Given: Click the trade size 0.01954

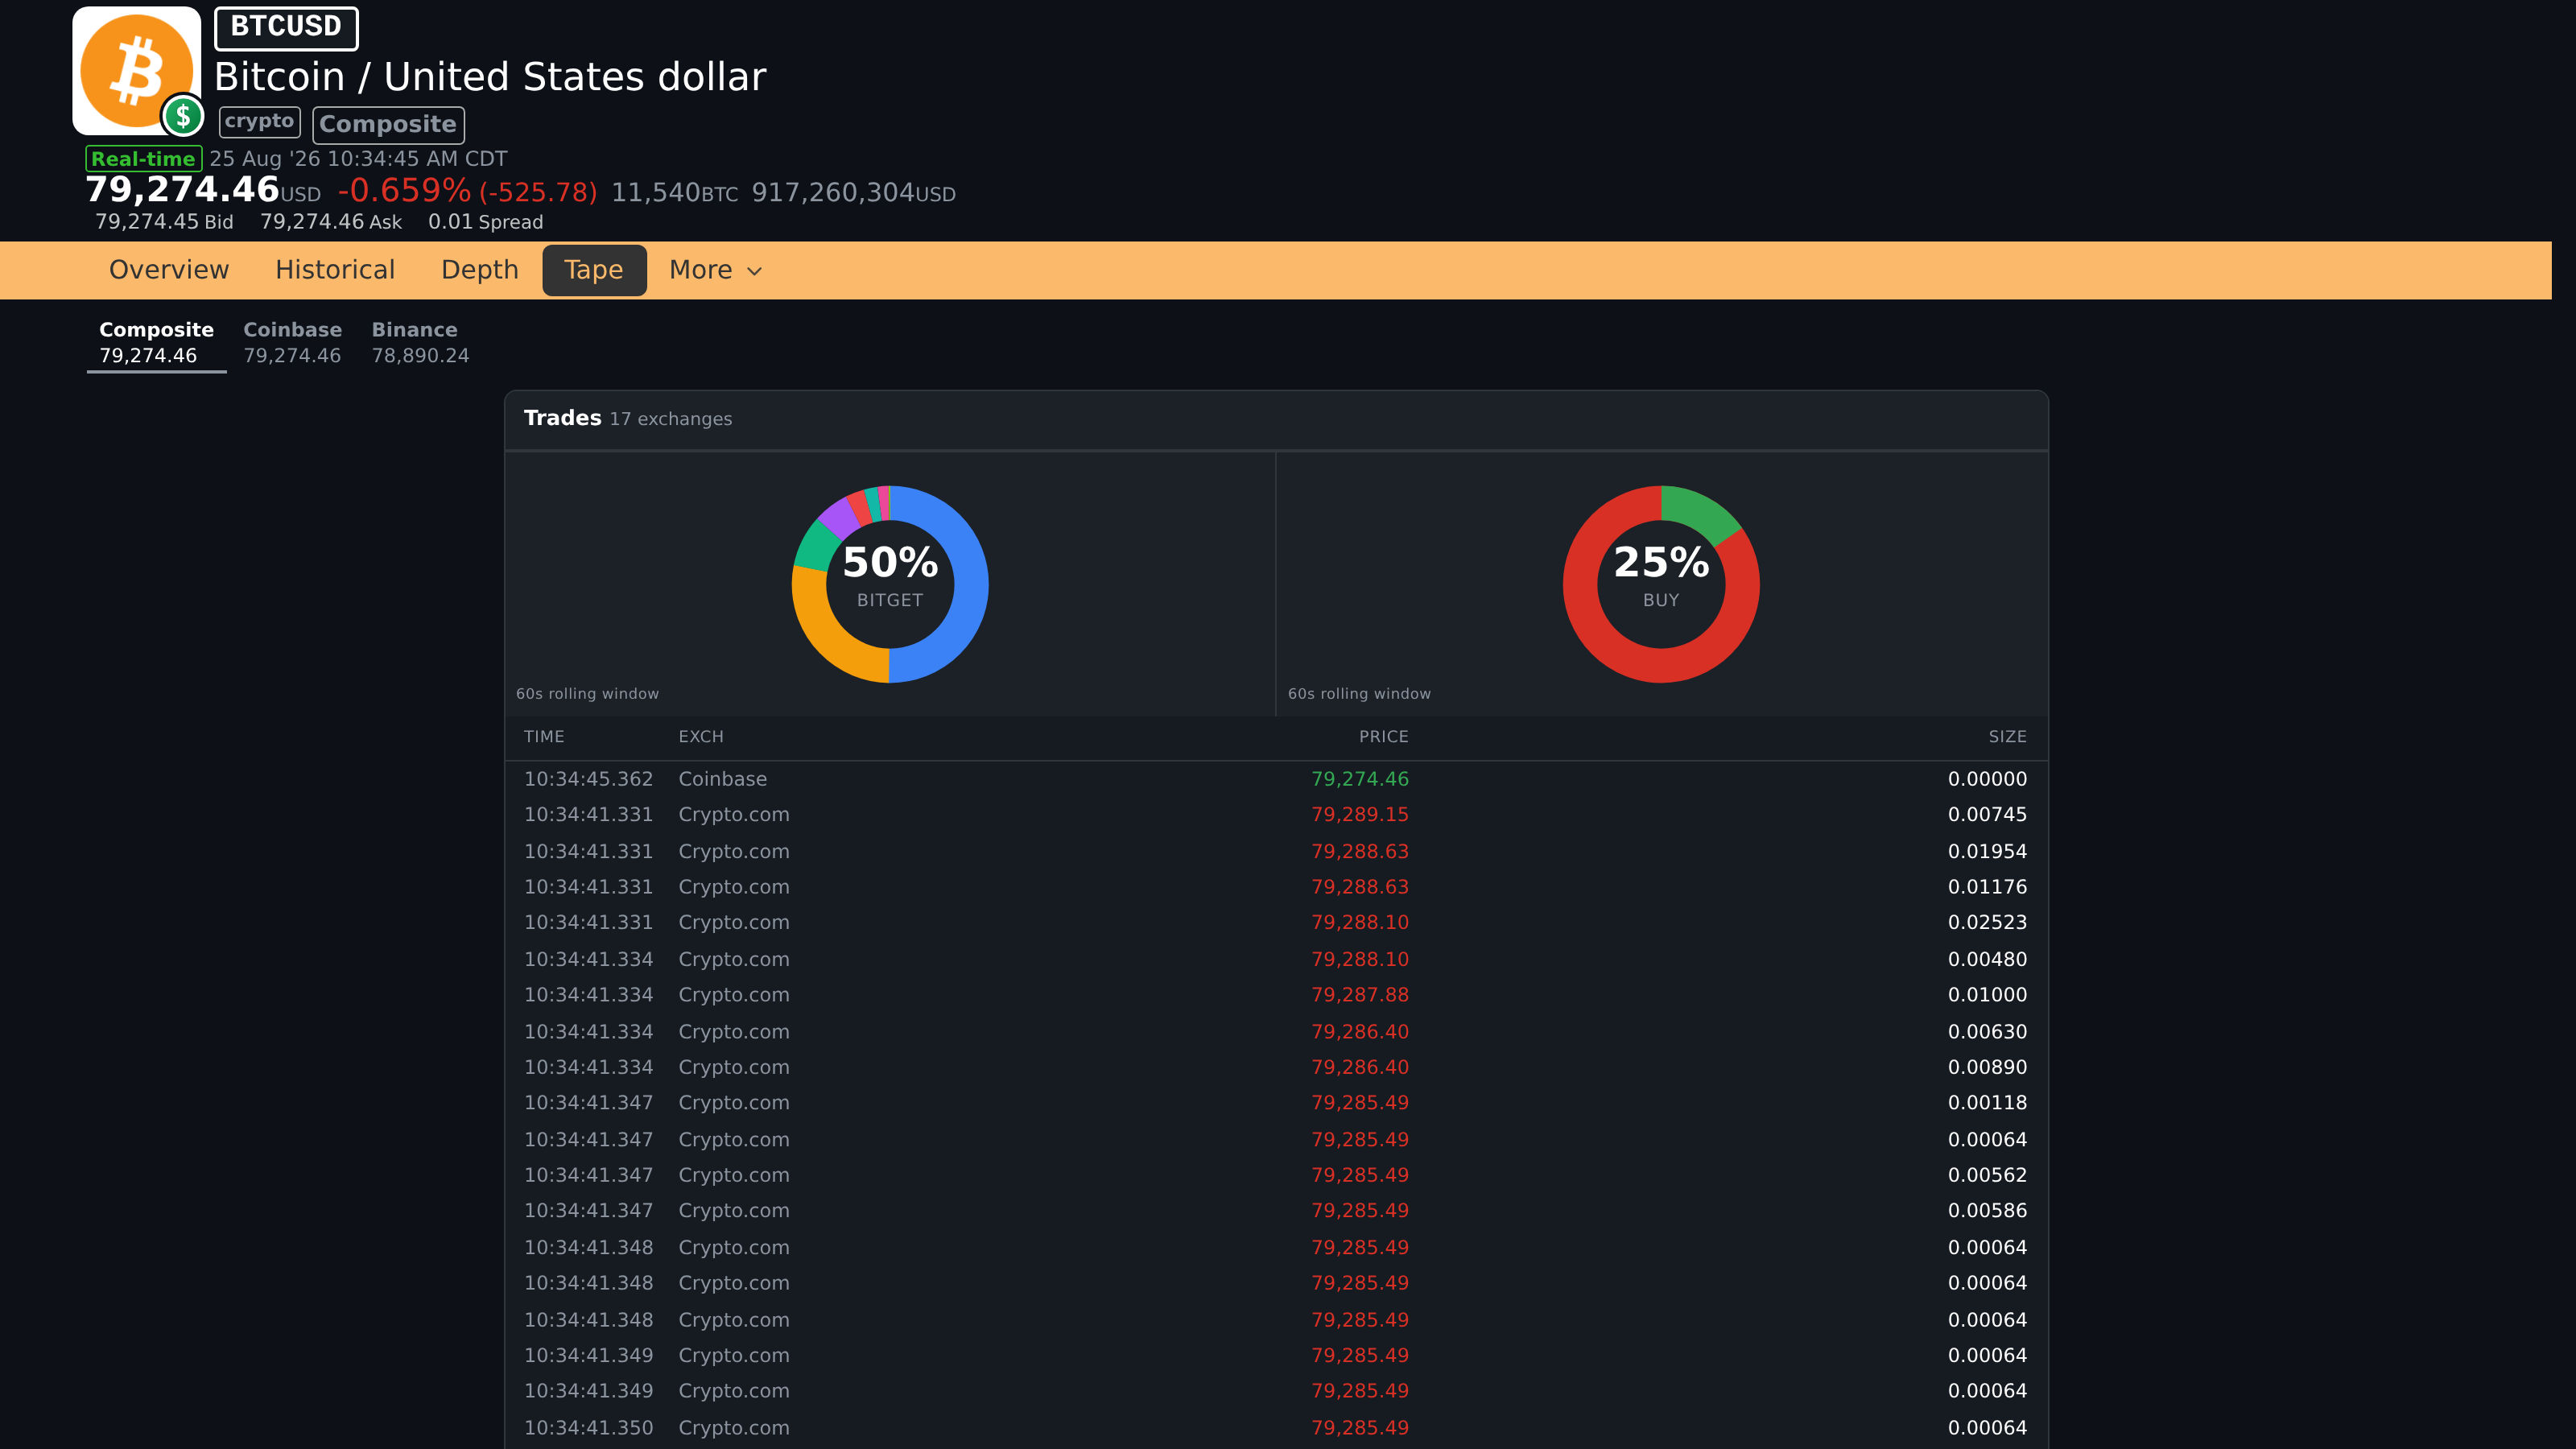Looking at the screenshot, I should [x=1987, y=852].
